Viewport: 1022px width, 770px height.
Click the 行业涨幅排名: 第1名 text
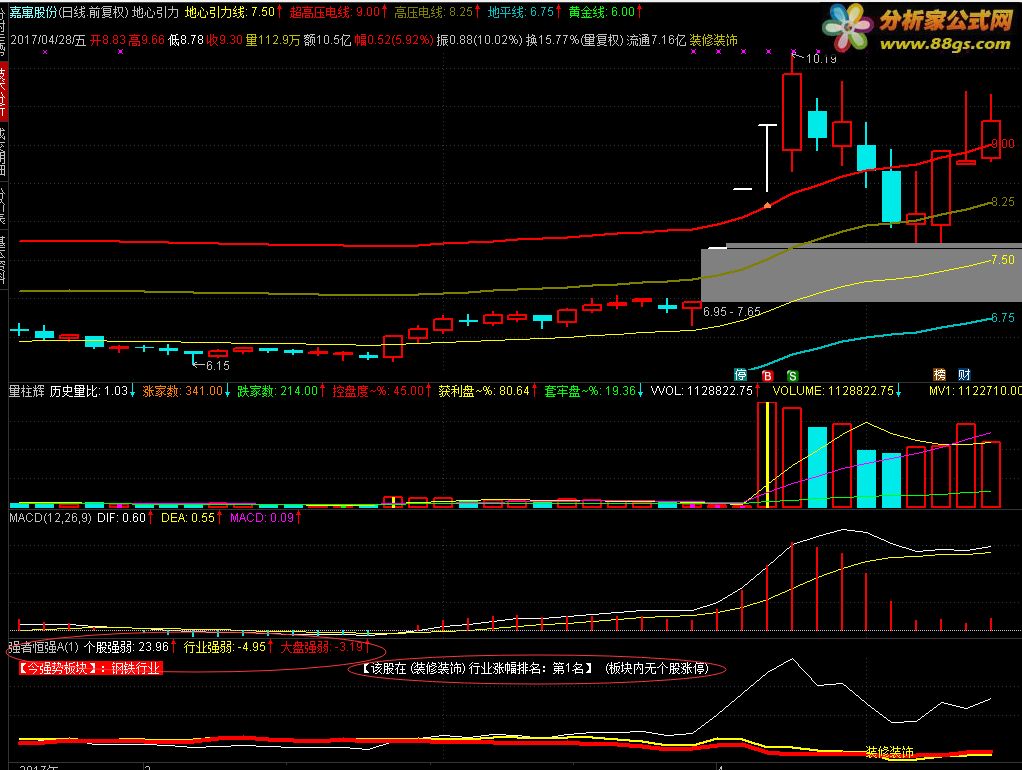point(529,668)
